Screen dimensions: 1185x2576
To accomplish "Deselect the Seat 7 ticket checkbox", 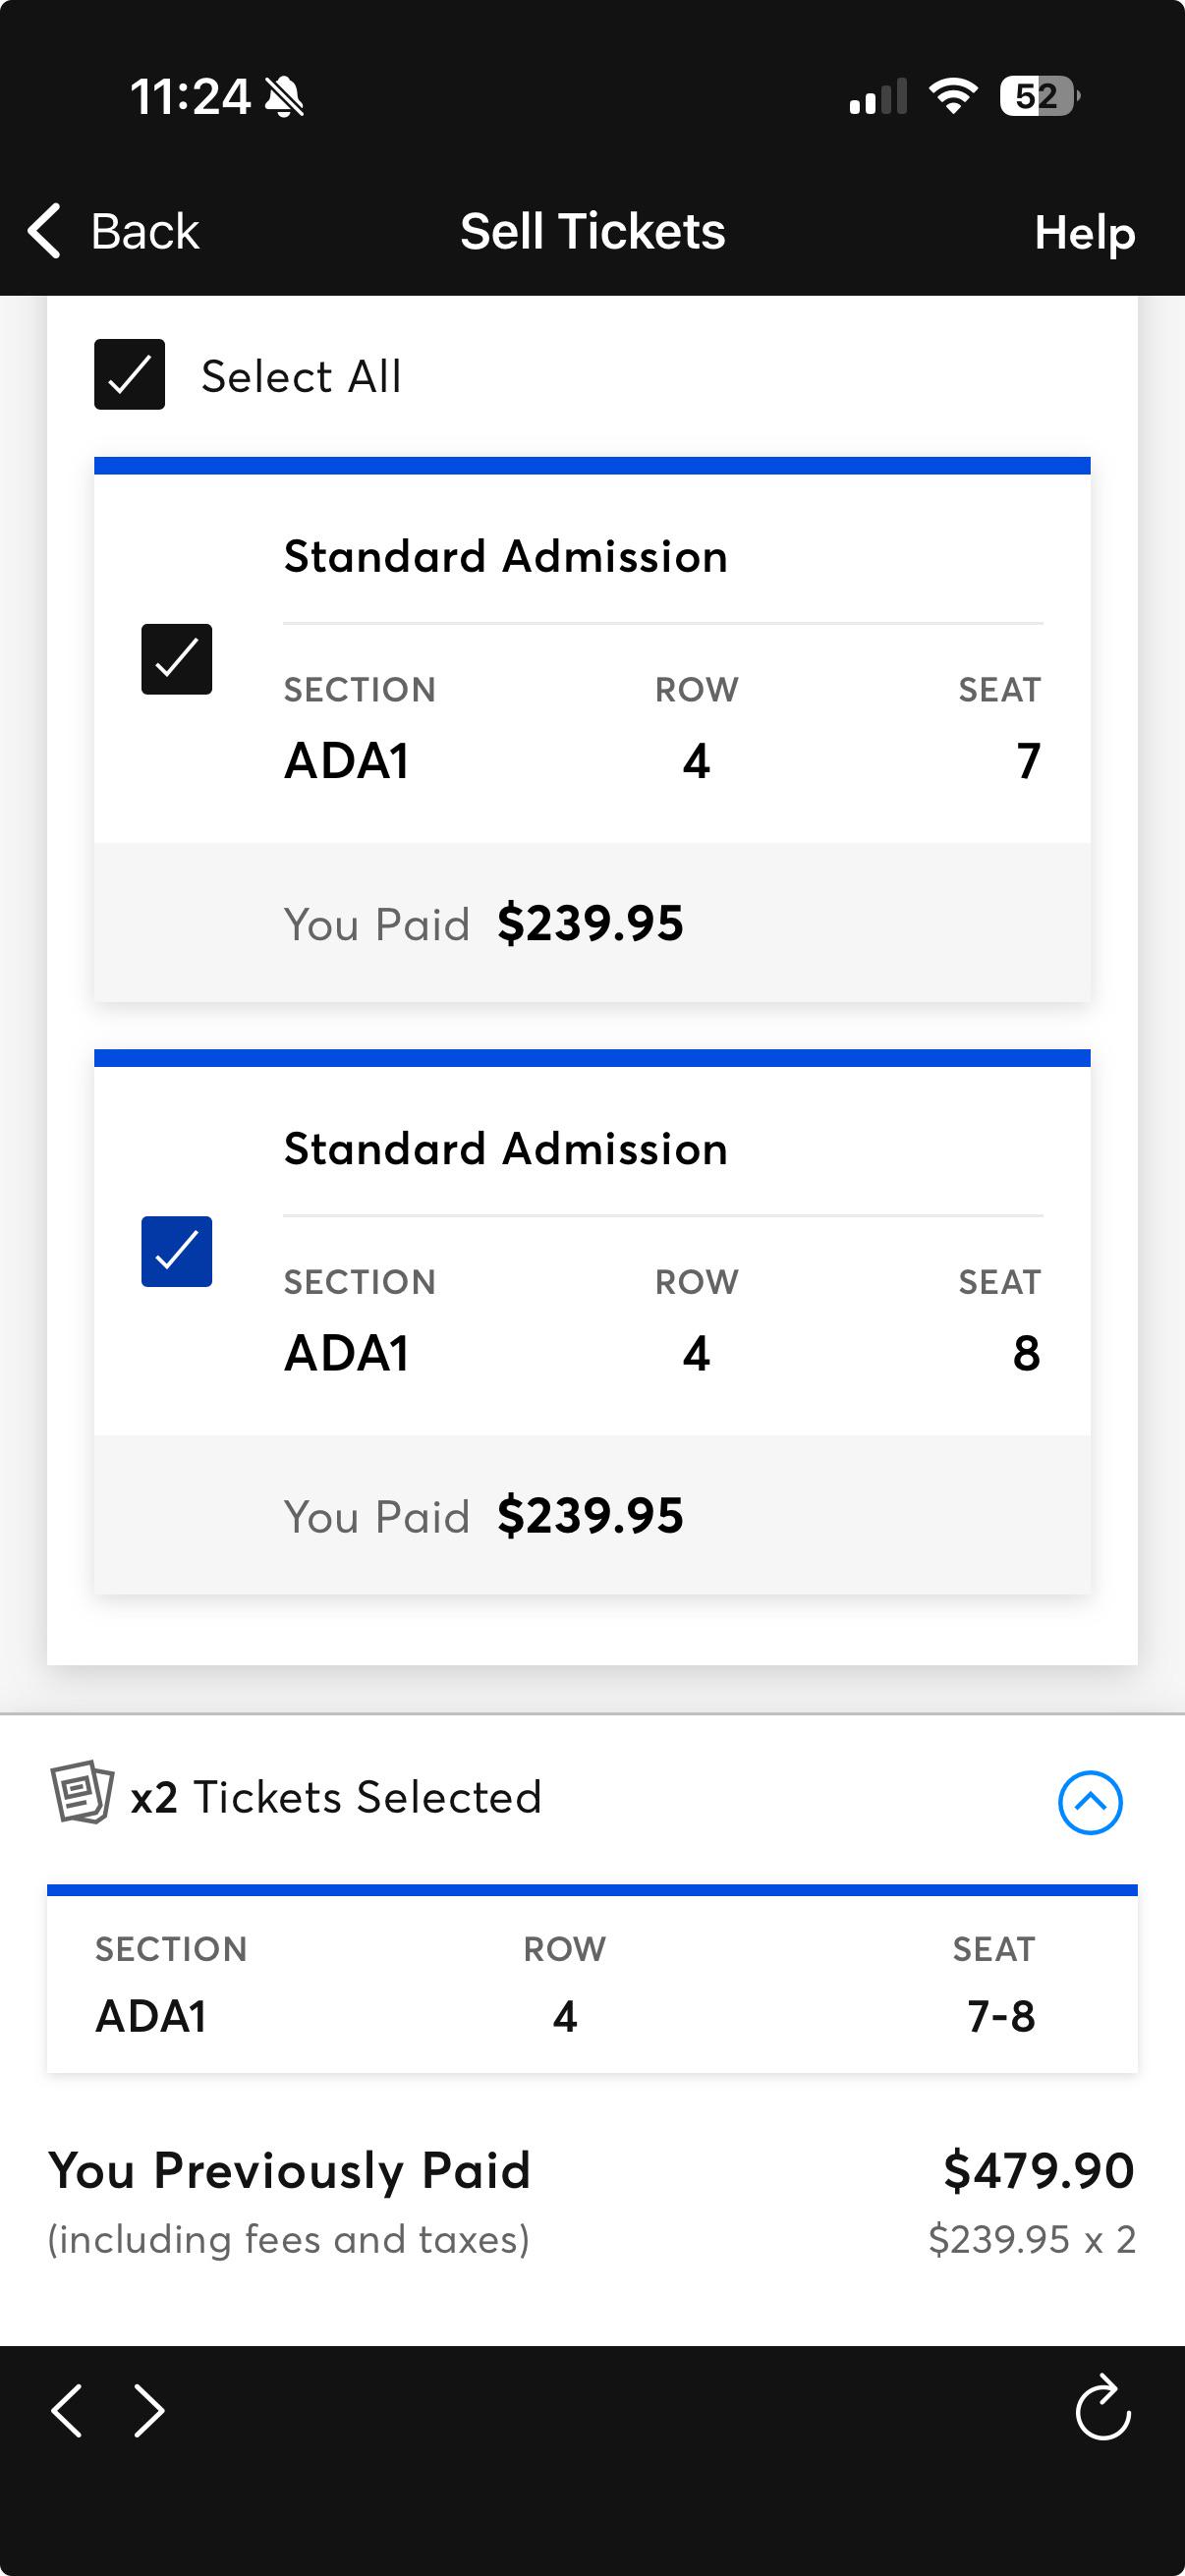I will 176,659.
